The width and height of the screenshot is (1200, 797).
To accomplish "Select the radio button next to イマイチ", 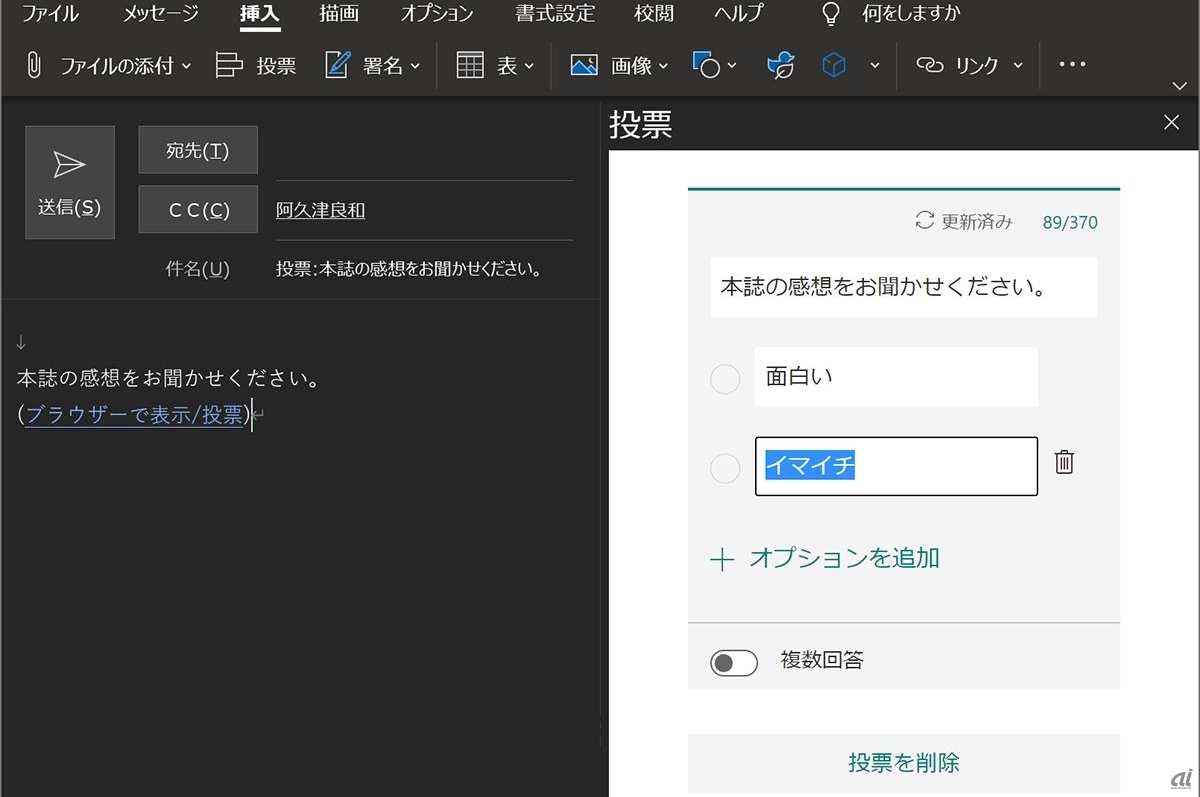I will [724, 468].
